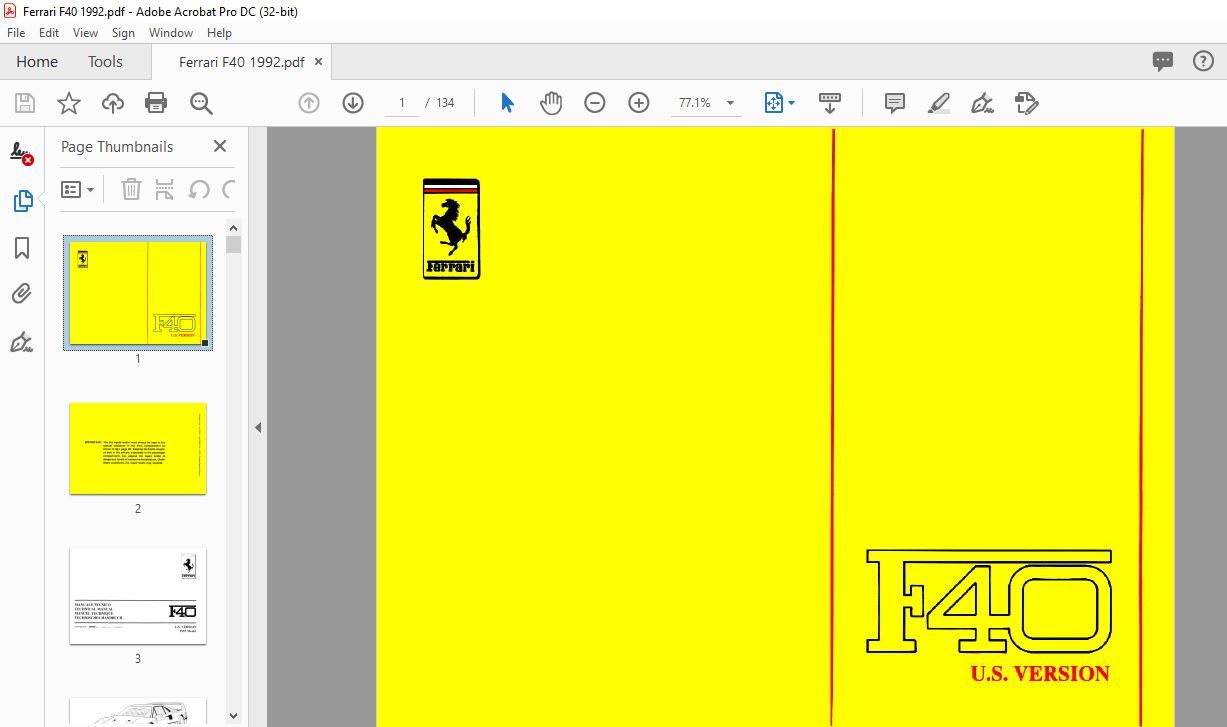This screenshot has height=727, width=1227.
Task: Open the Attachments paperclip panel
Action: click(22, 294)
